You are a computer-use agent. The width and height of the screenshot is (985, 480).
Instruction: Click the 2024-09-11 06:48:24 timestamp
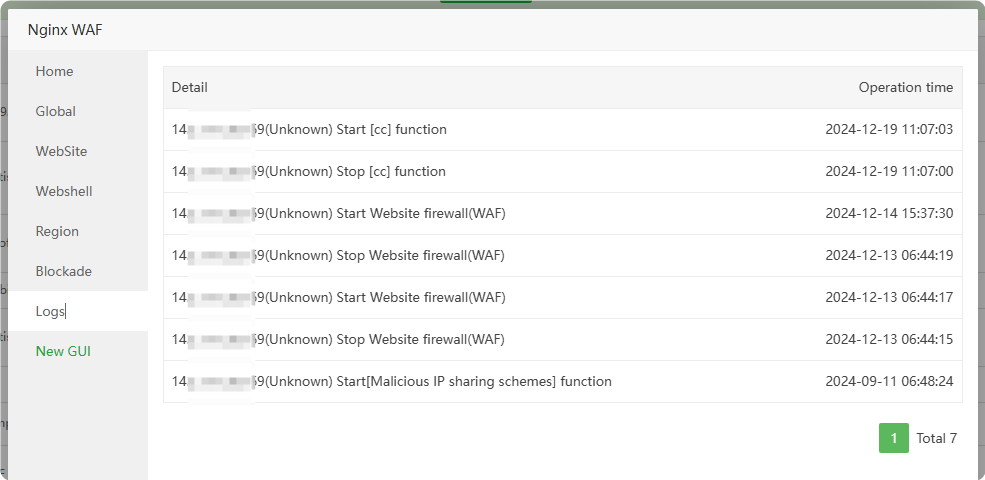coord(888,382)
